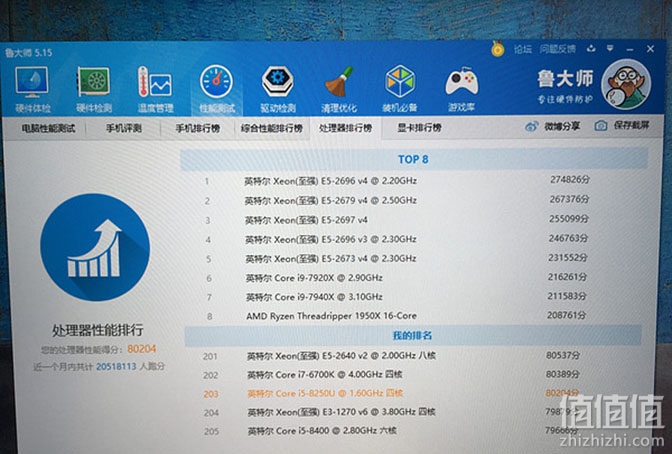This screenshot has height=454, width=672.
Task: Click the Weibo share icon
Action: [x=531, y=126]
